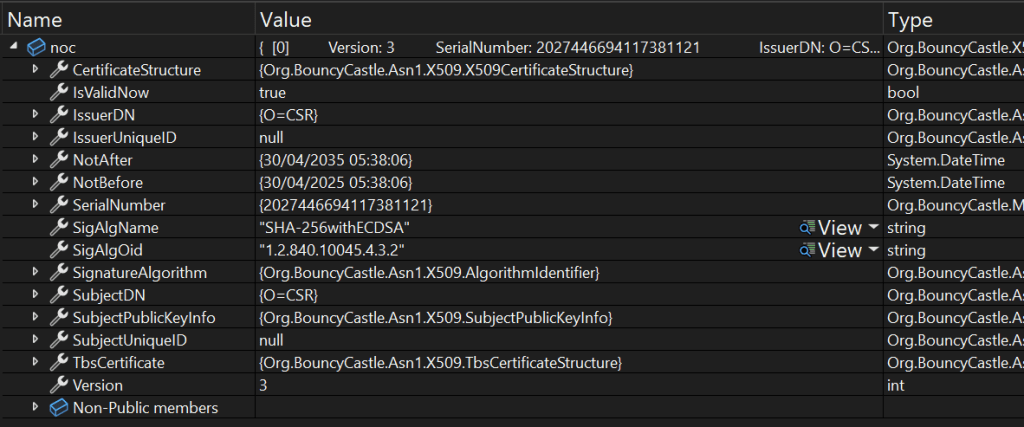This screenshot has width=1024, height=427.
Task: Collapse the noc root variable node
Action: [x=13, y=47]
